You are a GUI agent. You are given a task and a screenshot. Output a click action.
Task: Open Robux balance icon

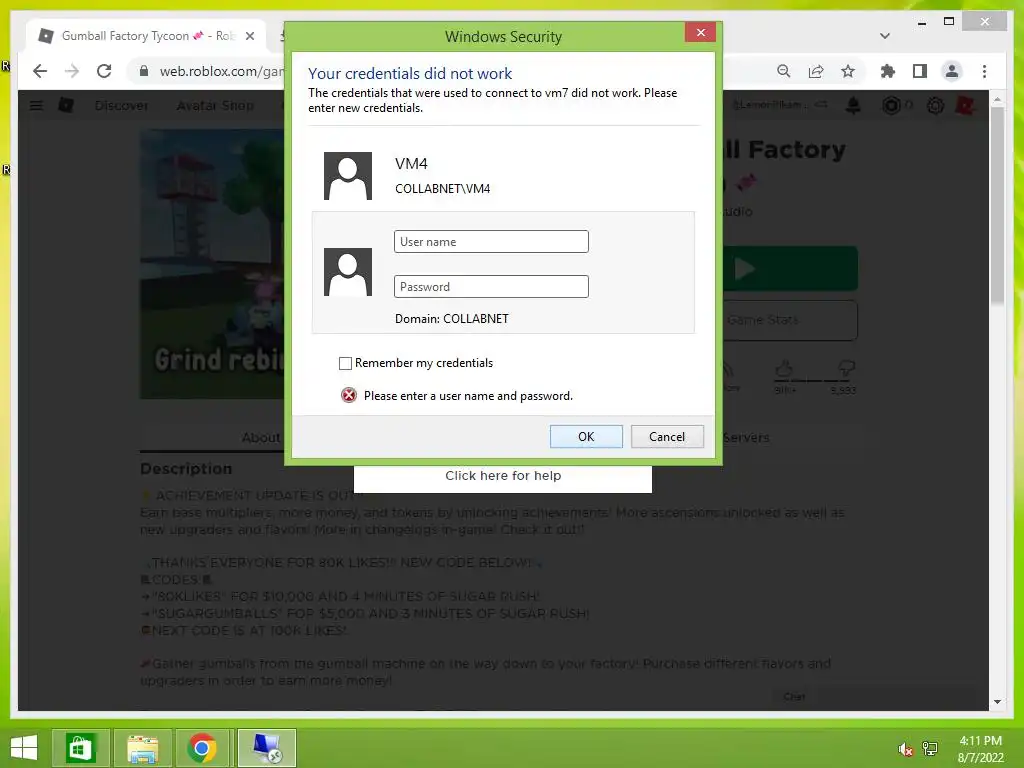click(x=891, y=105)
